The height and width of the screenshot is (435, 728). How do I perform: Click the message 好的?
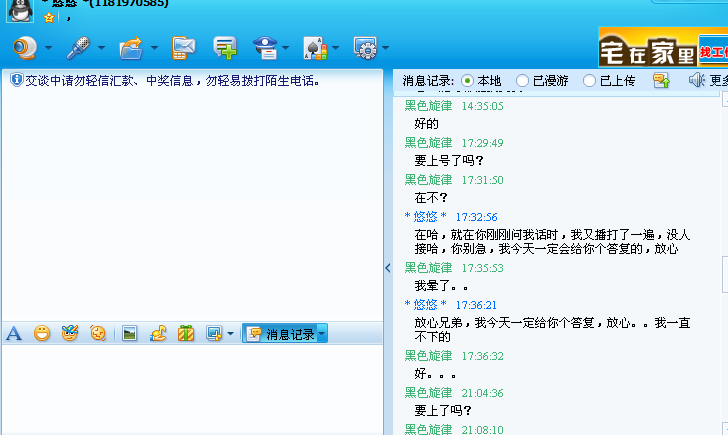click(x=426, y=123)
